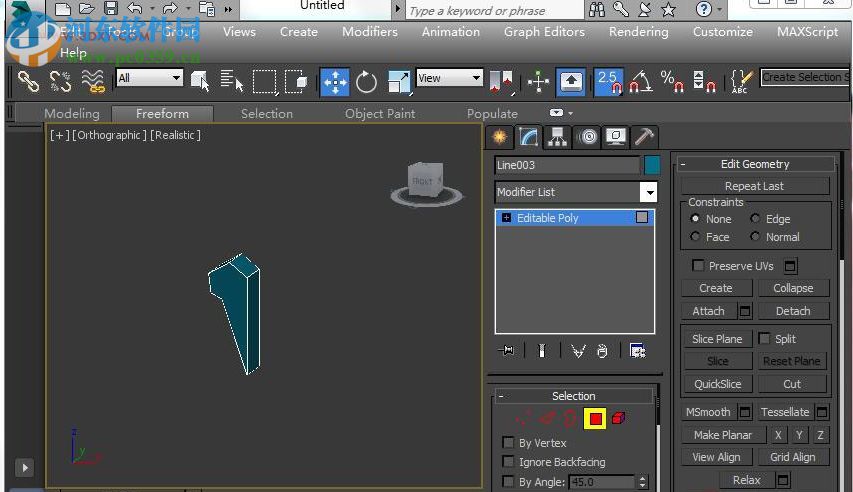Click the Collapse button
The height and width of the screenshot is (492, 853).
[793, 288]
